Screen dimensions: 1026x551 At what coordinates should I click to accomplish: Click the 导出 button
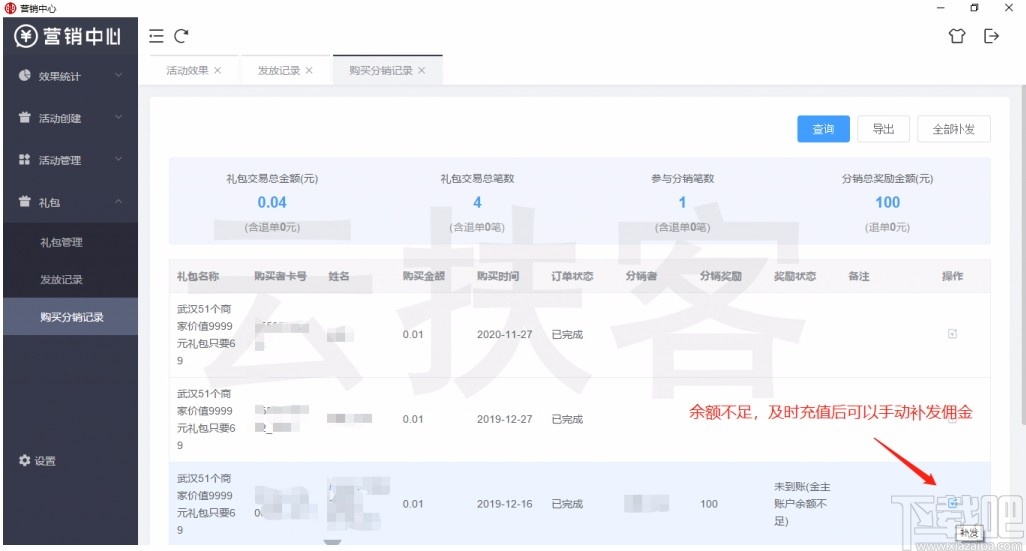(x=883, y=129)
